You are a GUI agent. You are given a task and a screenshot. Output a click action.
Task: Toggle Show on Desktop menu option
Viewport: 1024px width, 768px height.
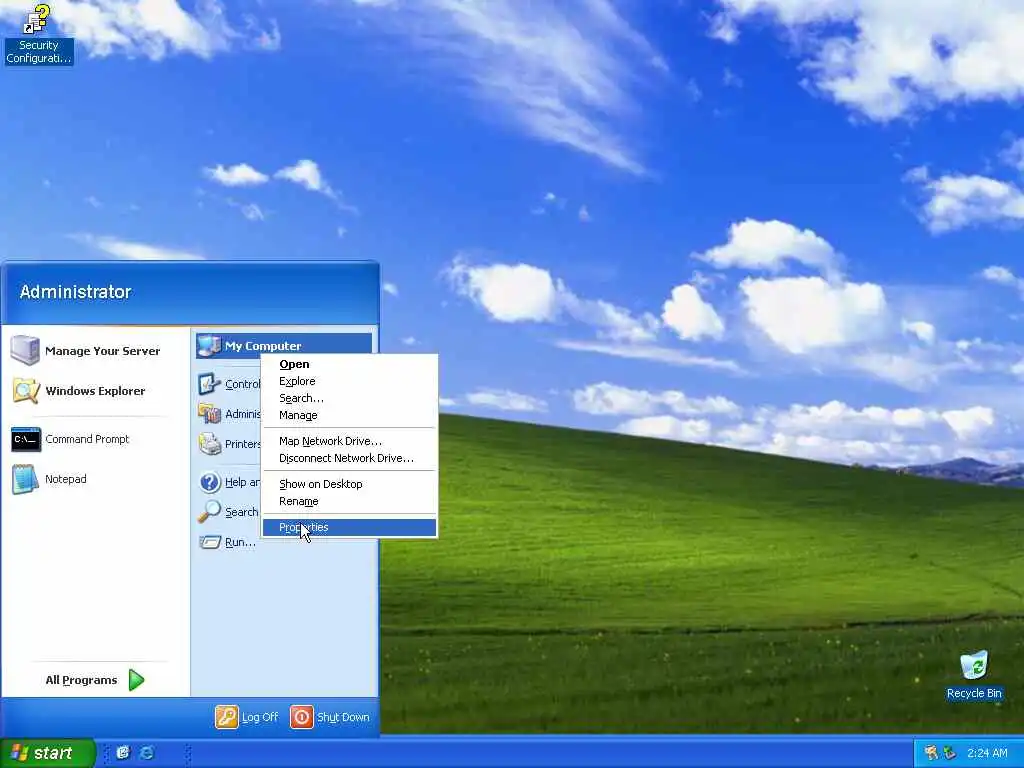(349, 485)
